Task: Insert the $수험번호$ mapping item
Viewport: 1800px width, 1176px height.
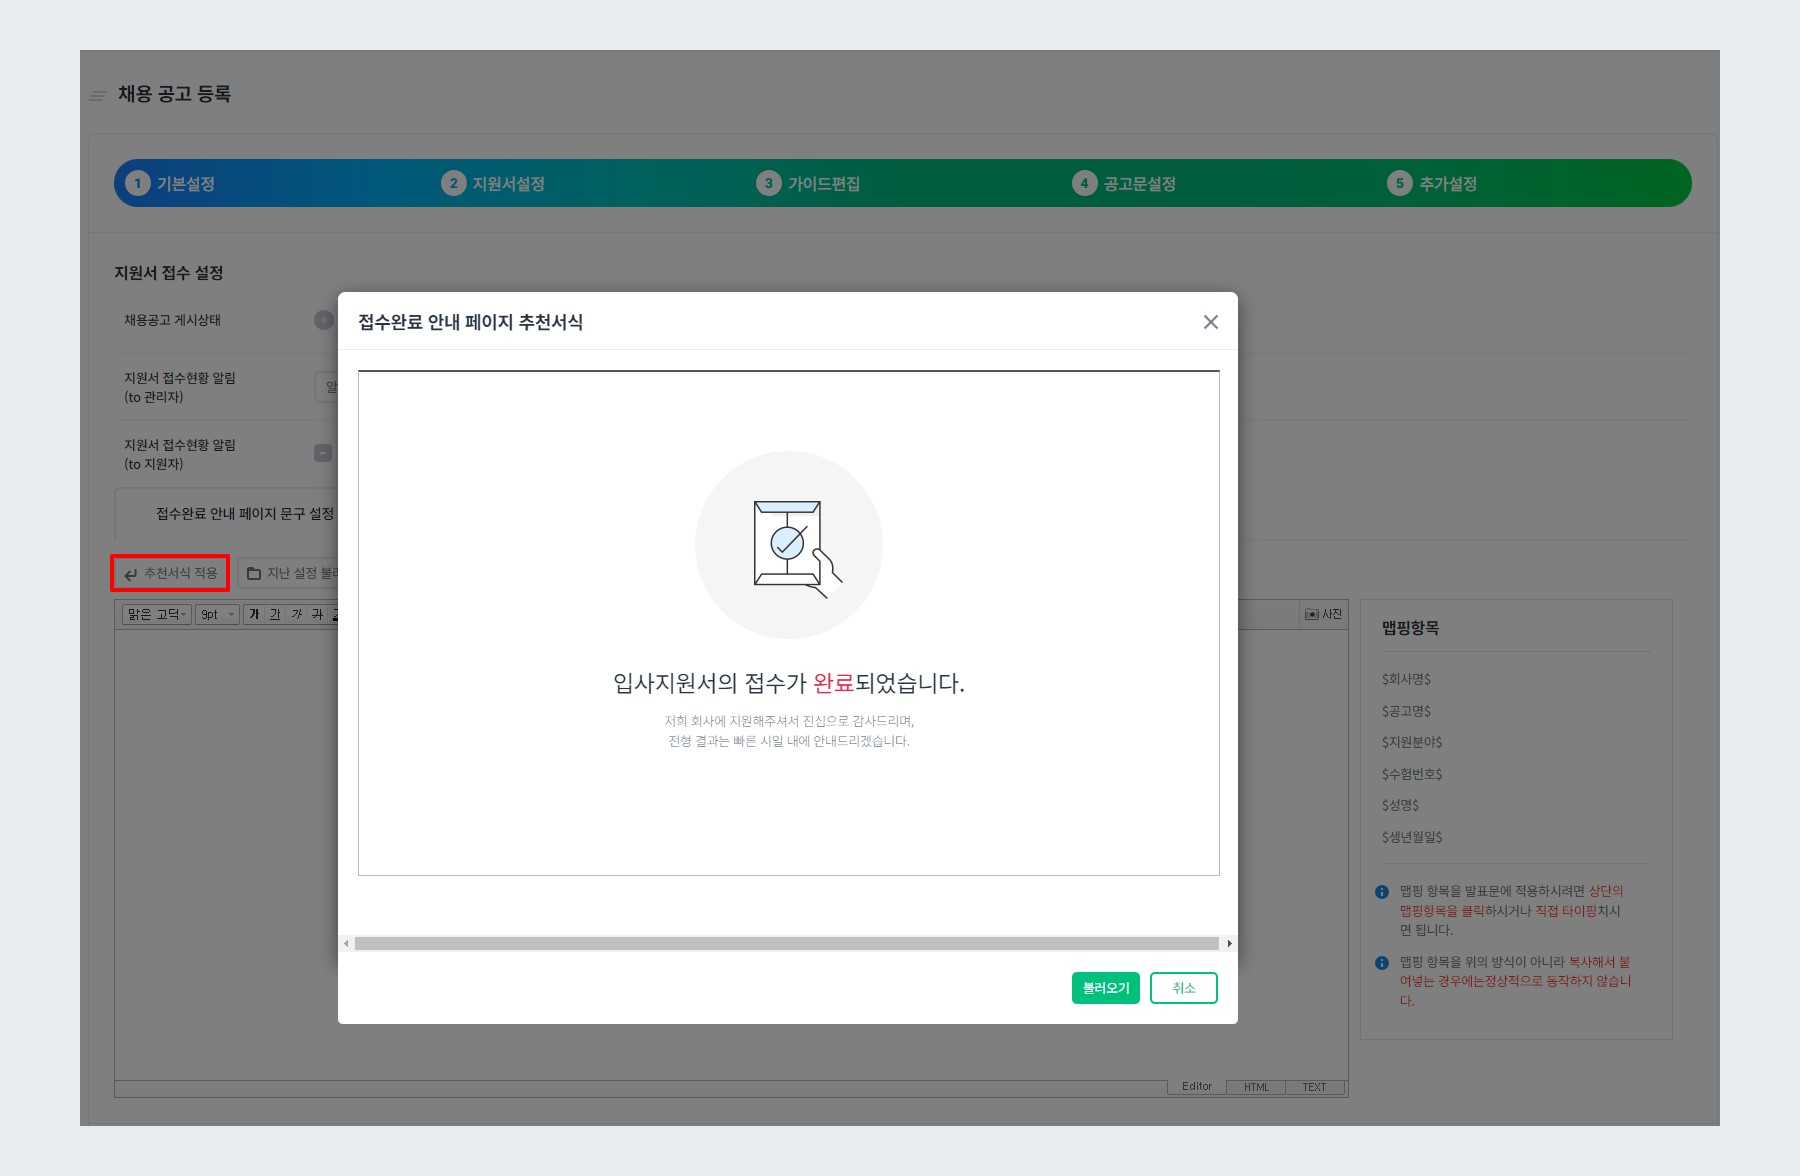Action: point(1412,774)
